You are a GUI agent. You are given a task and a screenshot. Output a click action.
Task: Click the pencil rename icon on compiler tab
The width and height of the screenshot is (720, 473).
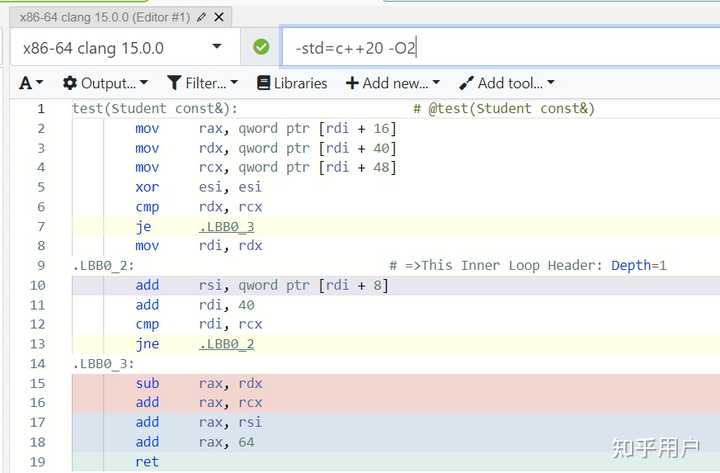click(x=202, y=17)
